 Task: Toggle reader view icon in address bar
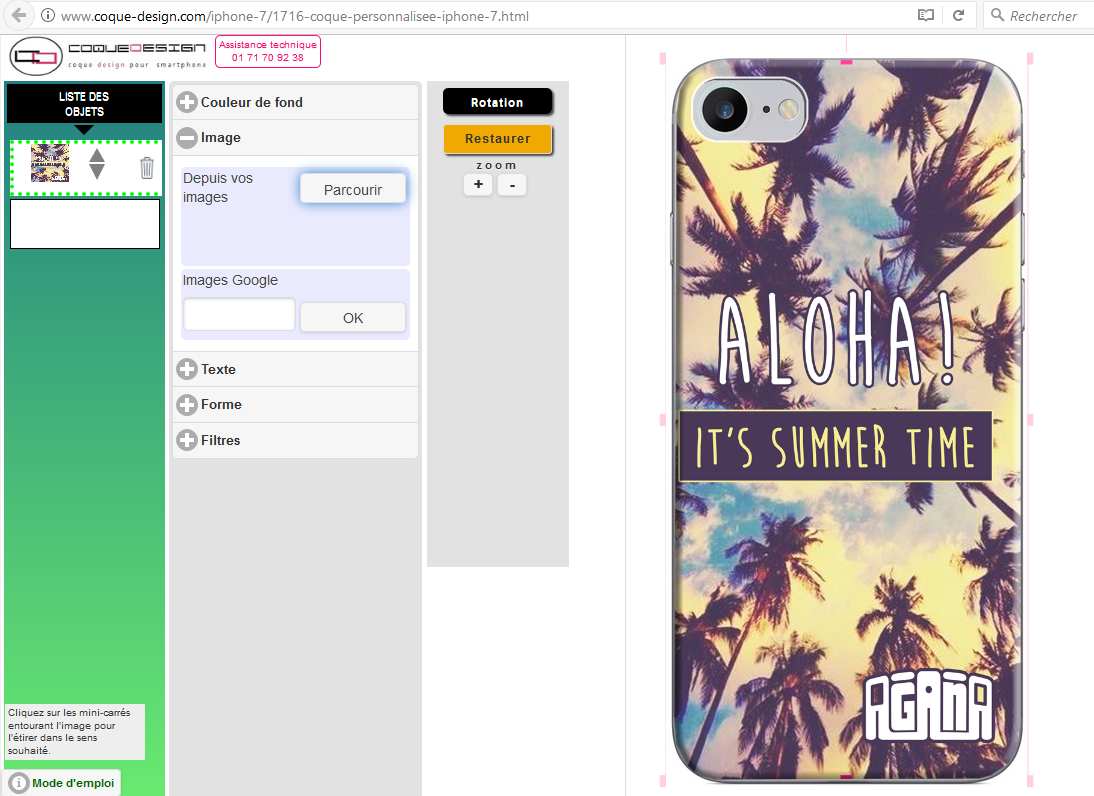[x=925, y=15]
